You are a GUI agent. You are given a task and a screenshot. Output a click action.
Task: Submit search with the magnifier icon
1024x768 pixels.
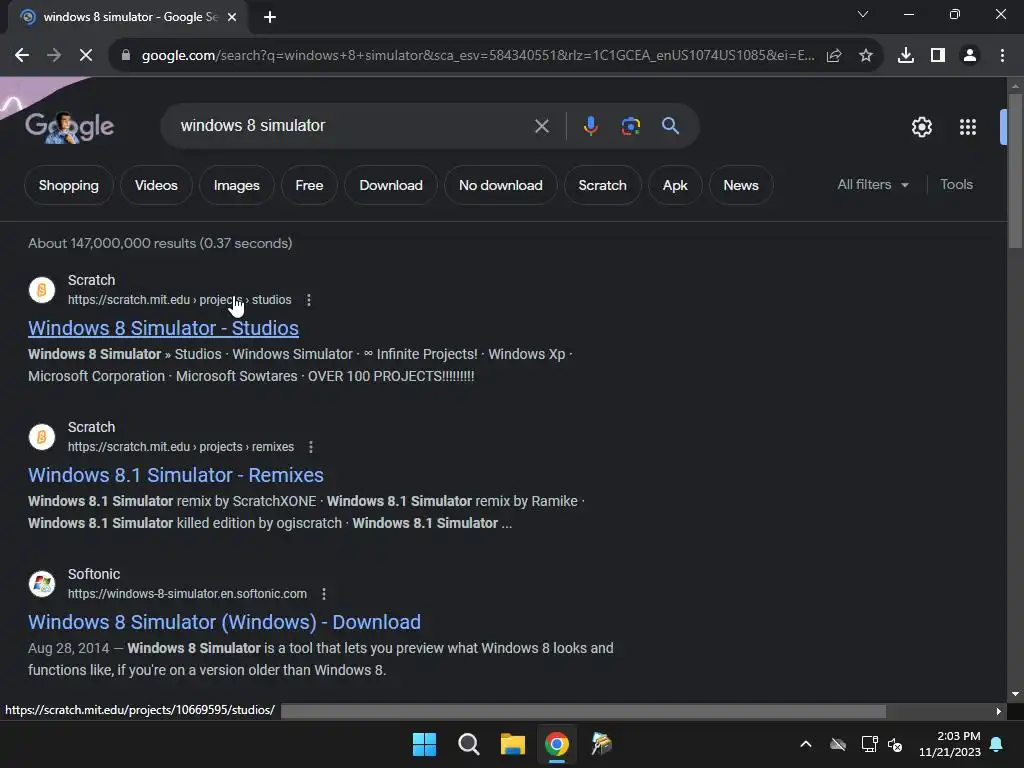(x=670, y=126)
